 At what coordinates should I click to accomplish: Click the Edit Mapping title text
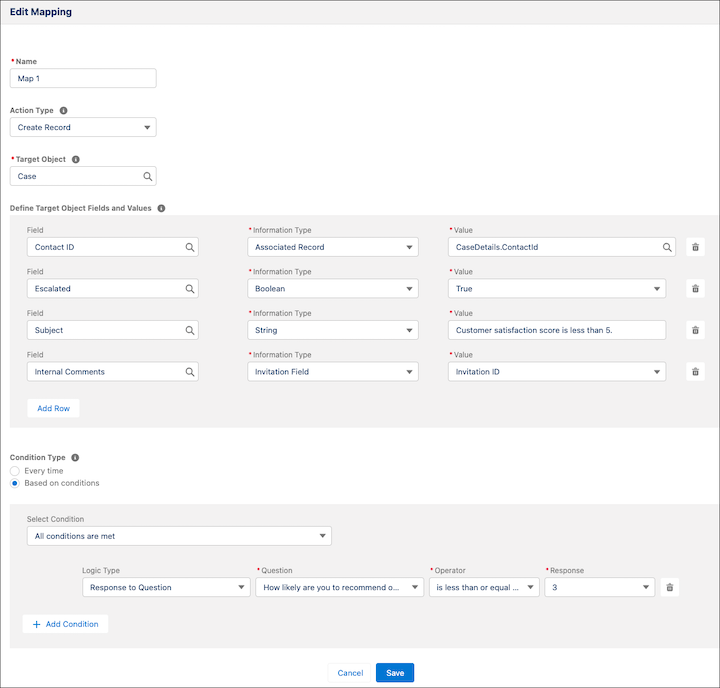(41, 12)
